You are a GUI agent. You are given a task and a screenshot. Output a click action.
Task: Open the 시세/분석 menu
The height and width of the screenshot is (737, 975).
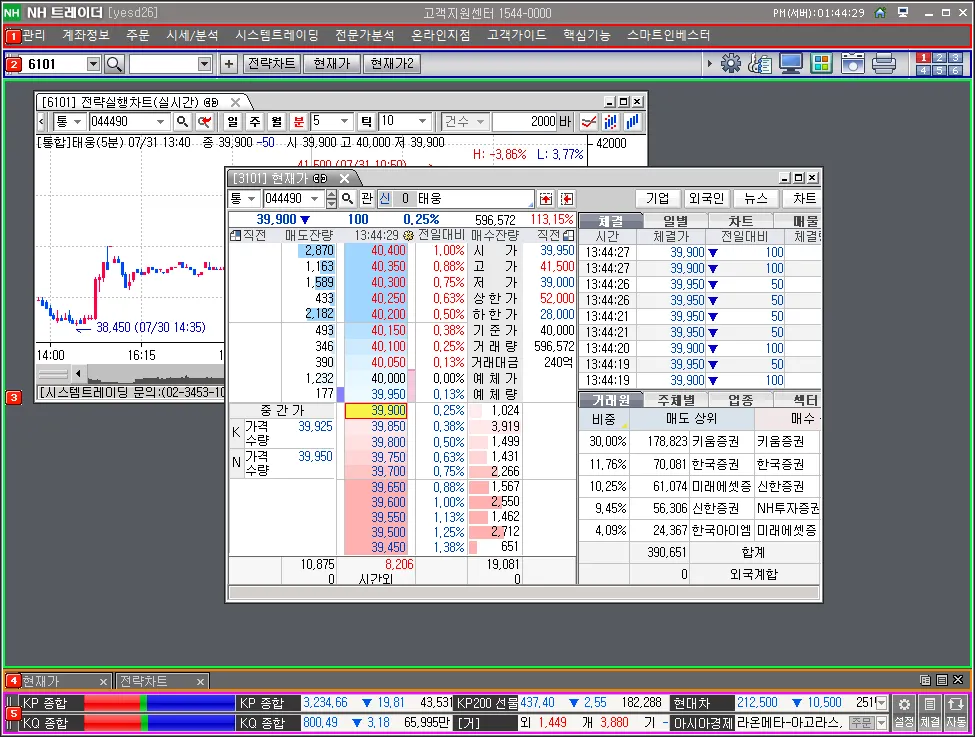[x=192, y=35]
